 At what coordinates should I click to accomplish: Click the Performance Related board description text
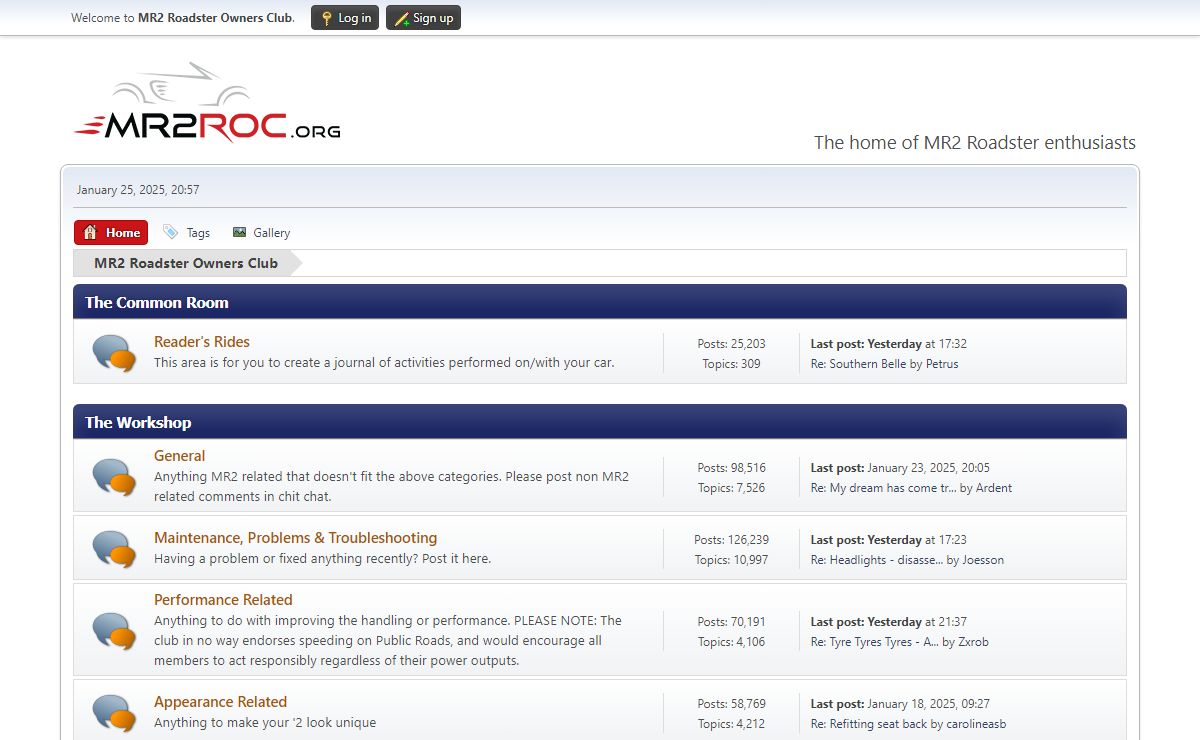click(388, 641)
